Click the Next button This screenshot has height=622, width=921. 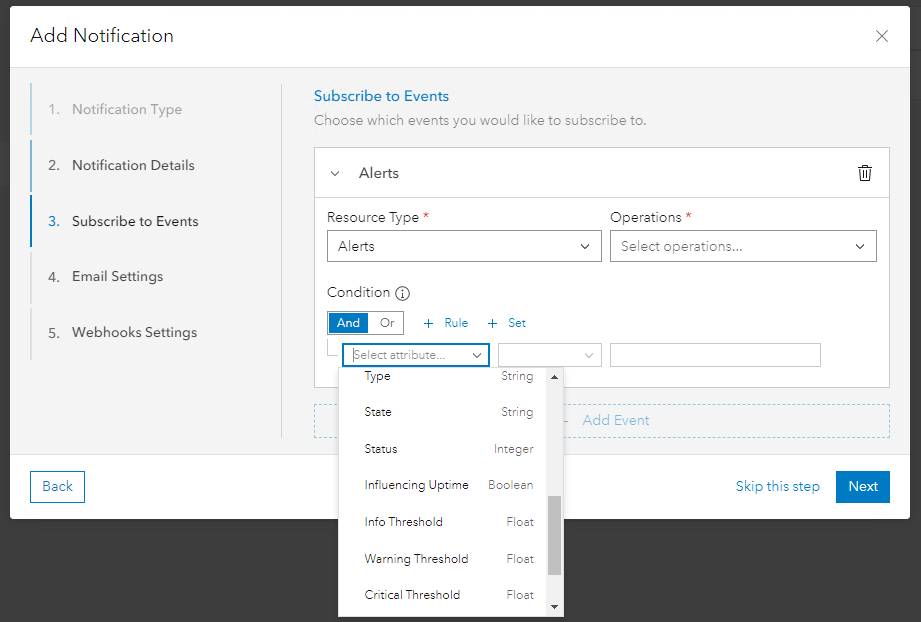coord(862,487)
